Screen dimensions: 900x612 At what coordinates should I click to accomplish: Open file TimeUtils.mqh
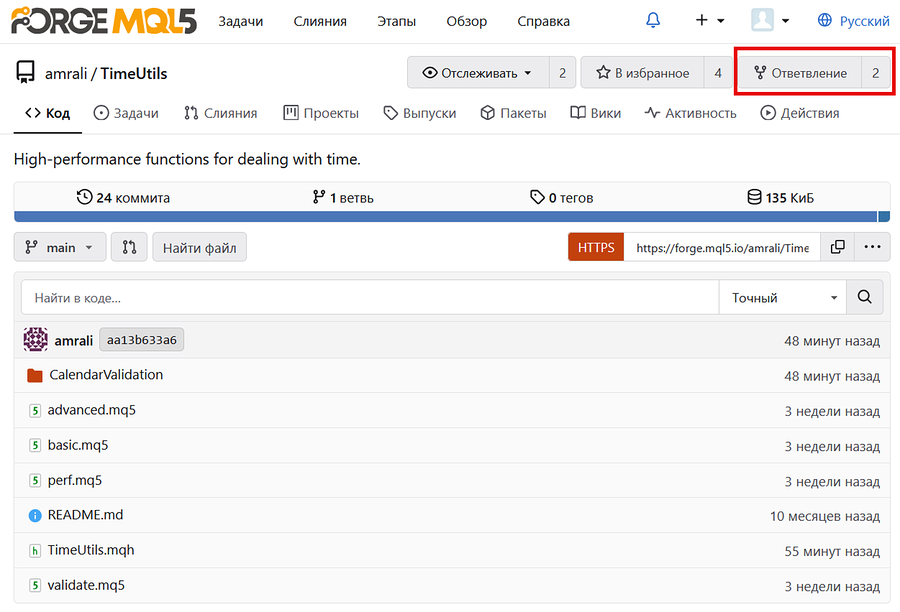tap(91, 550)
